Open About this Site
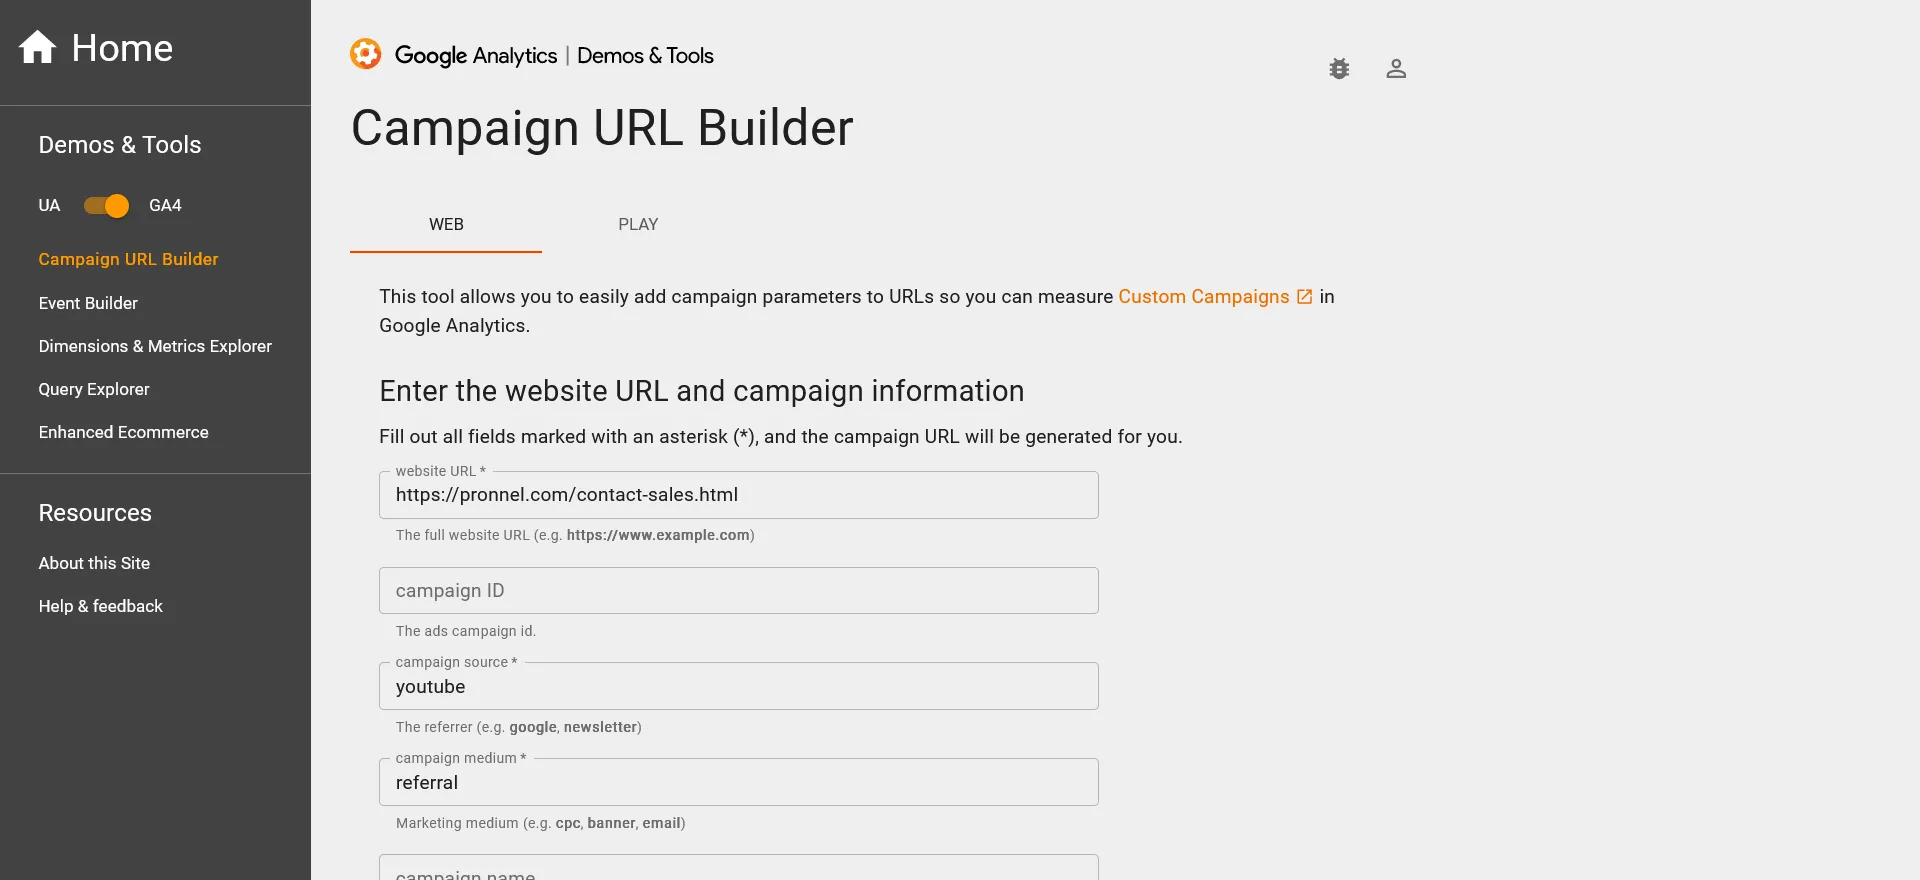Viewport: 1920px width, 880px height. pos(94,563)
